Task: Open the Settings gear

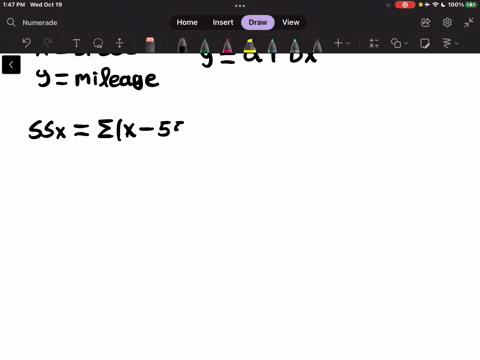Action: (x=447, y=22)
